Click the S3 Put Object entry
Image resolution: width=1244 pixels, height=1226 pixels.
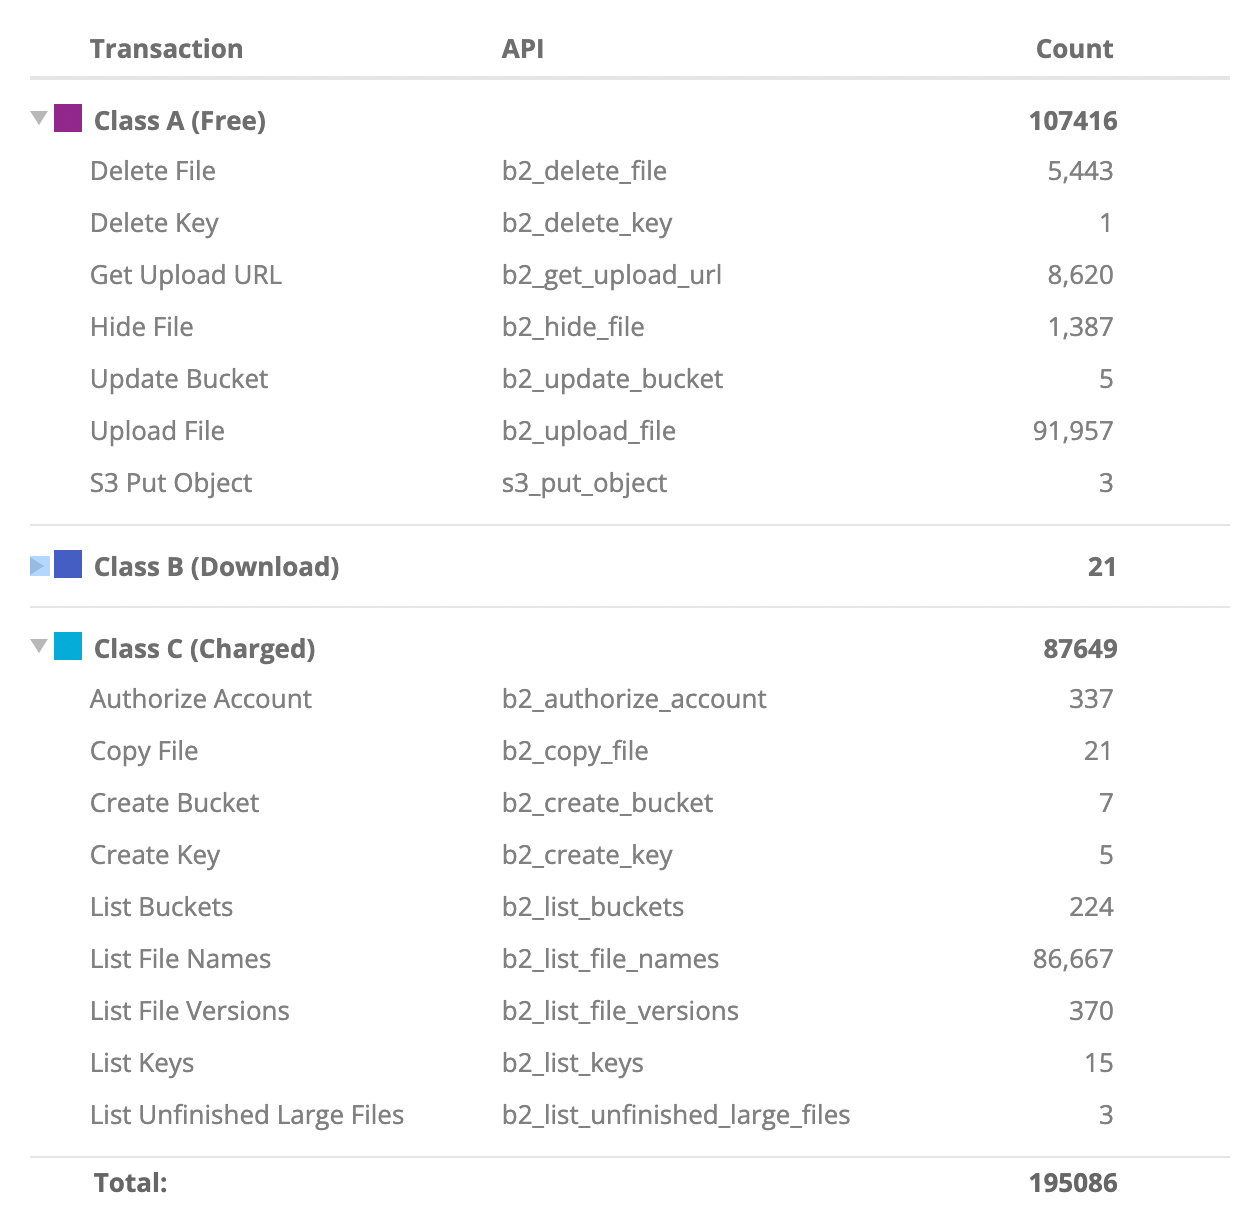[171, 483]
